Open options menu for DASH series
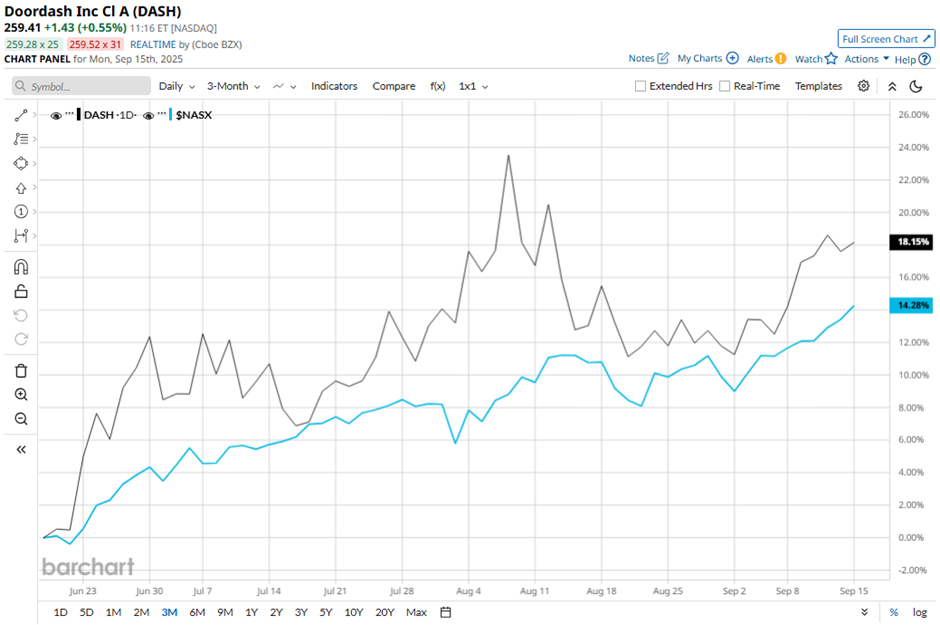 pos(70,114)
